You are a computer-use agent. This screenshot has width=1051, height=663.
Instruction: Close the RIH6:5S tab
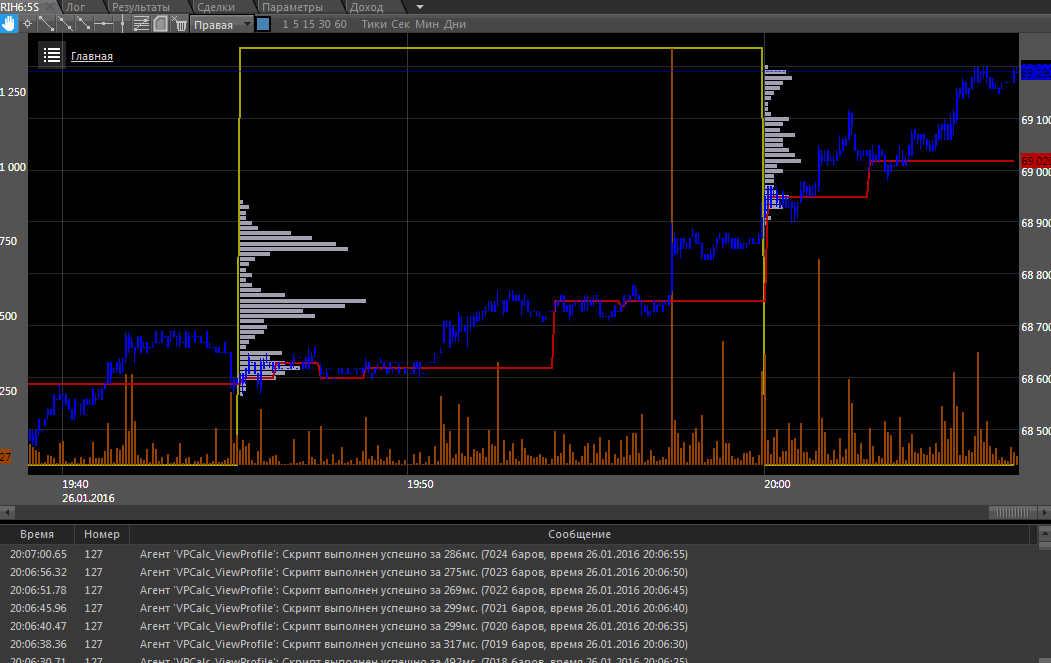click(49, 7)
